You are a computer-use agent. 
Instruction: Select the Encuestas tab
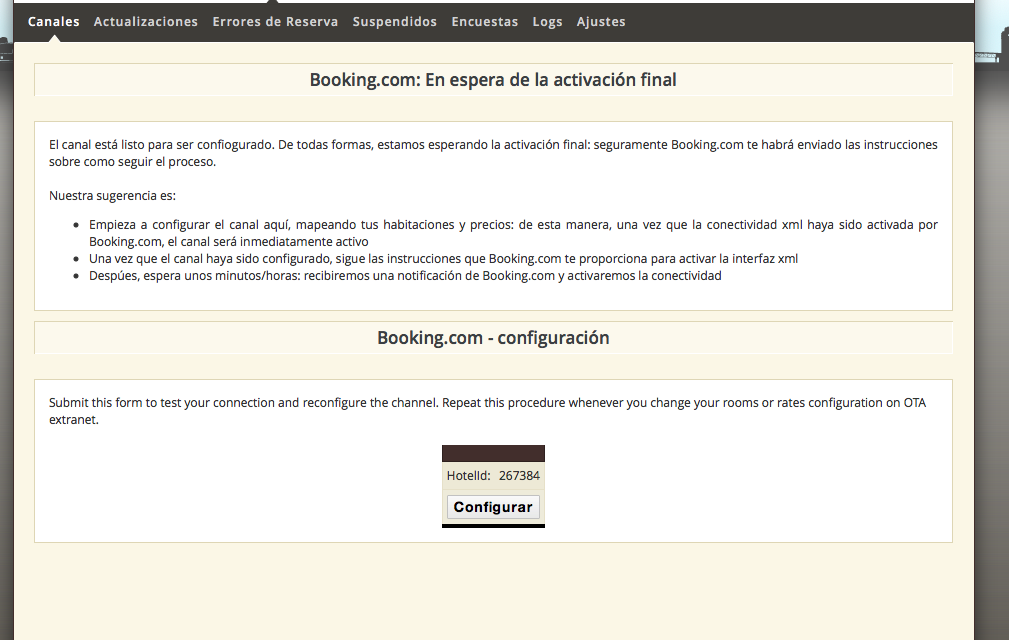click(485, 21)
